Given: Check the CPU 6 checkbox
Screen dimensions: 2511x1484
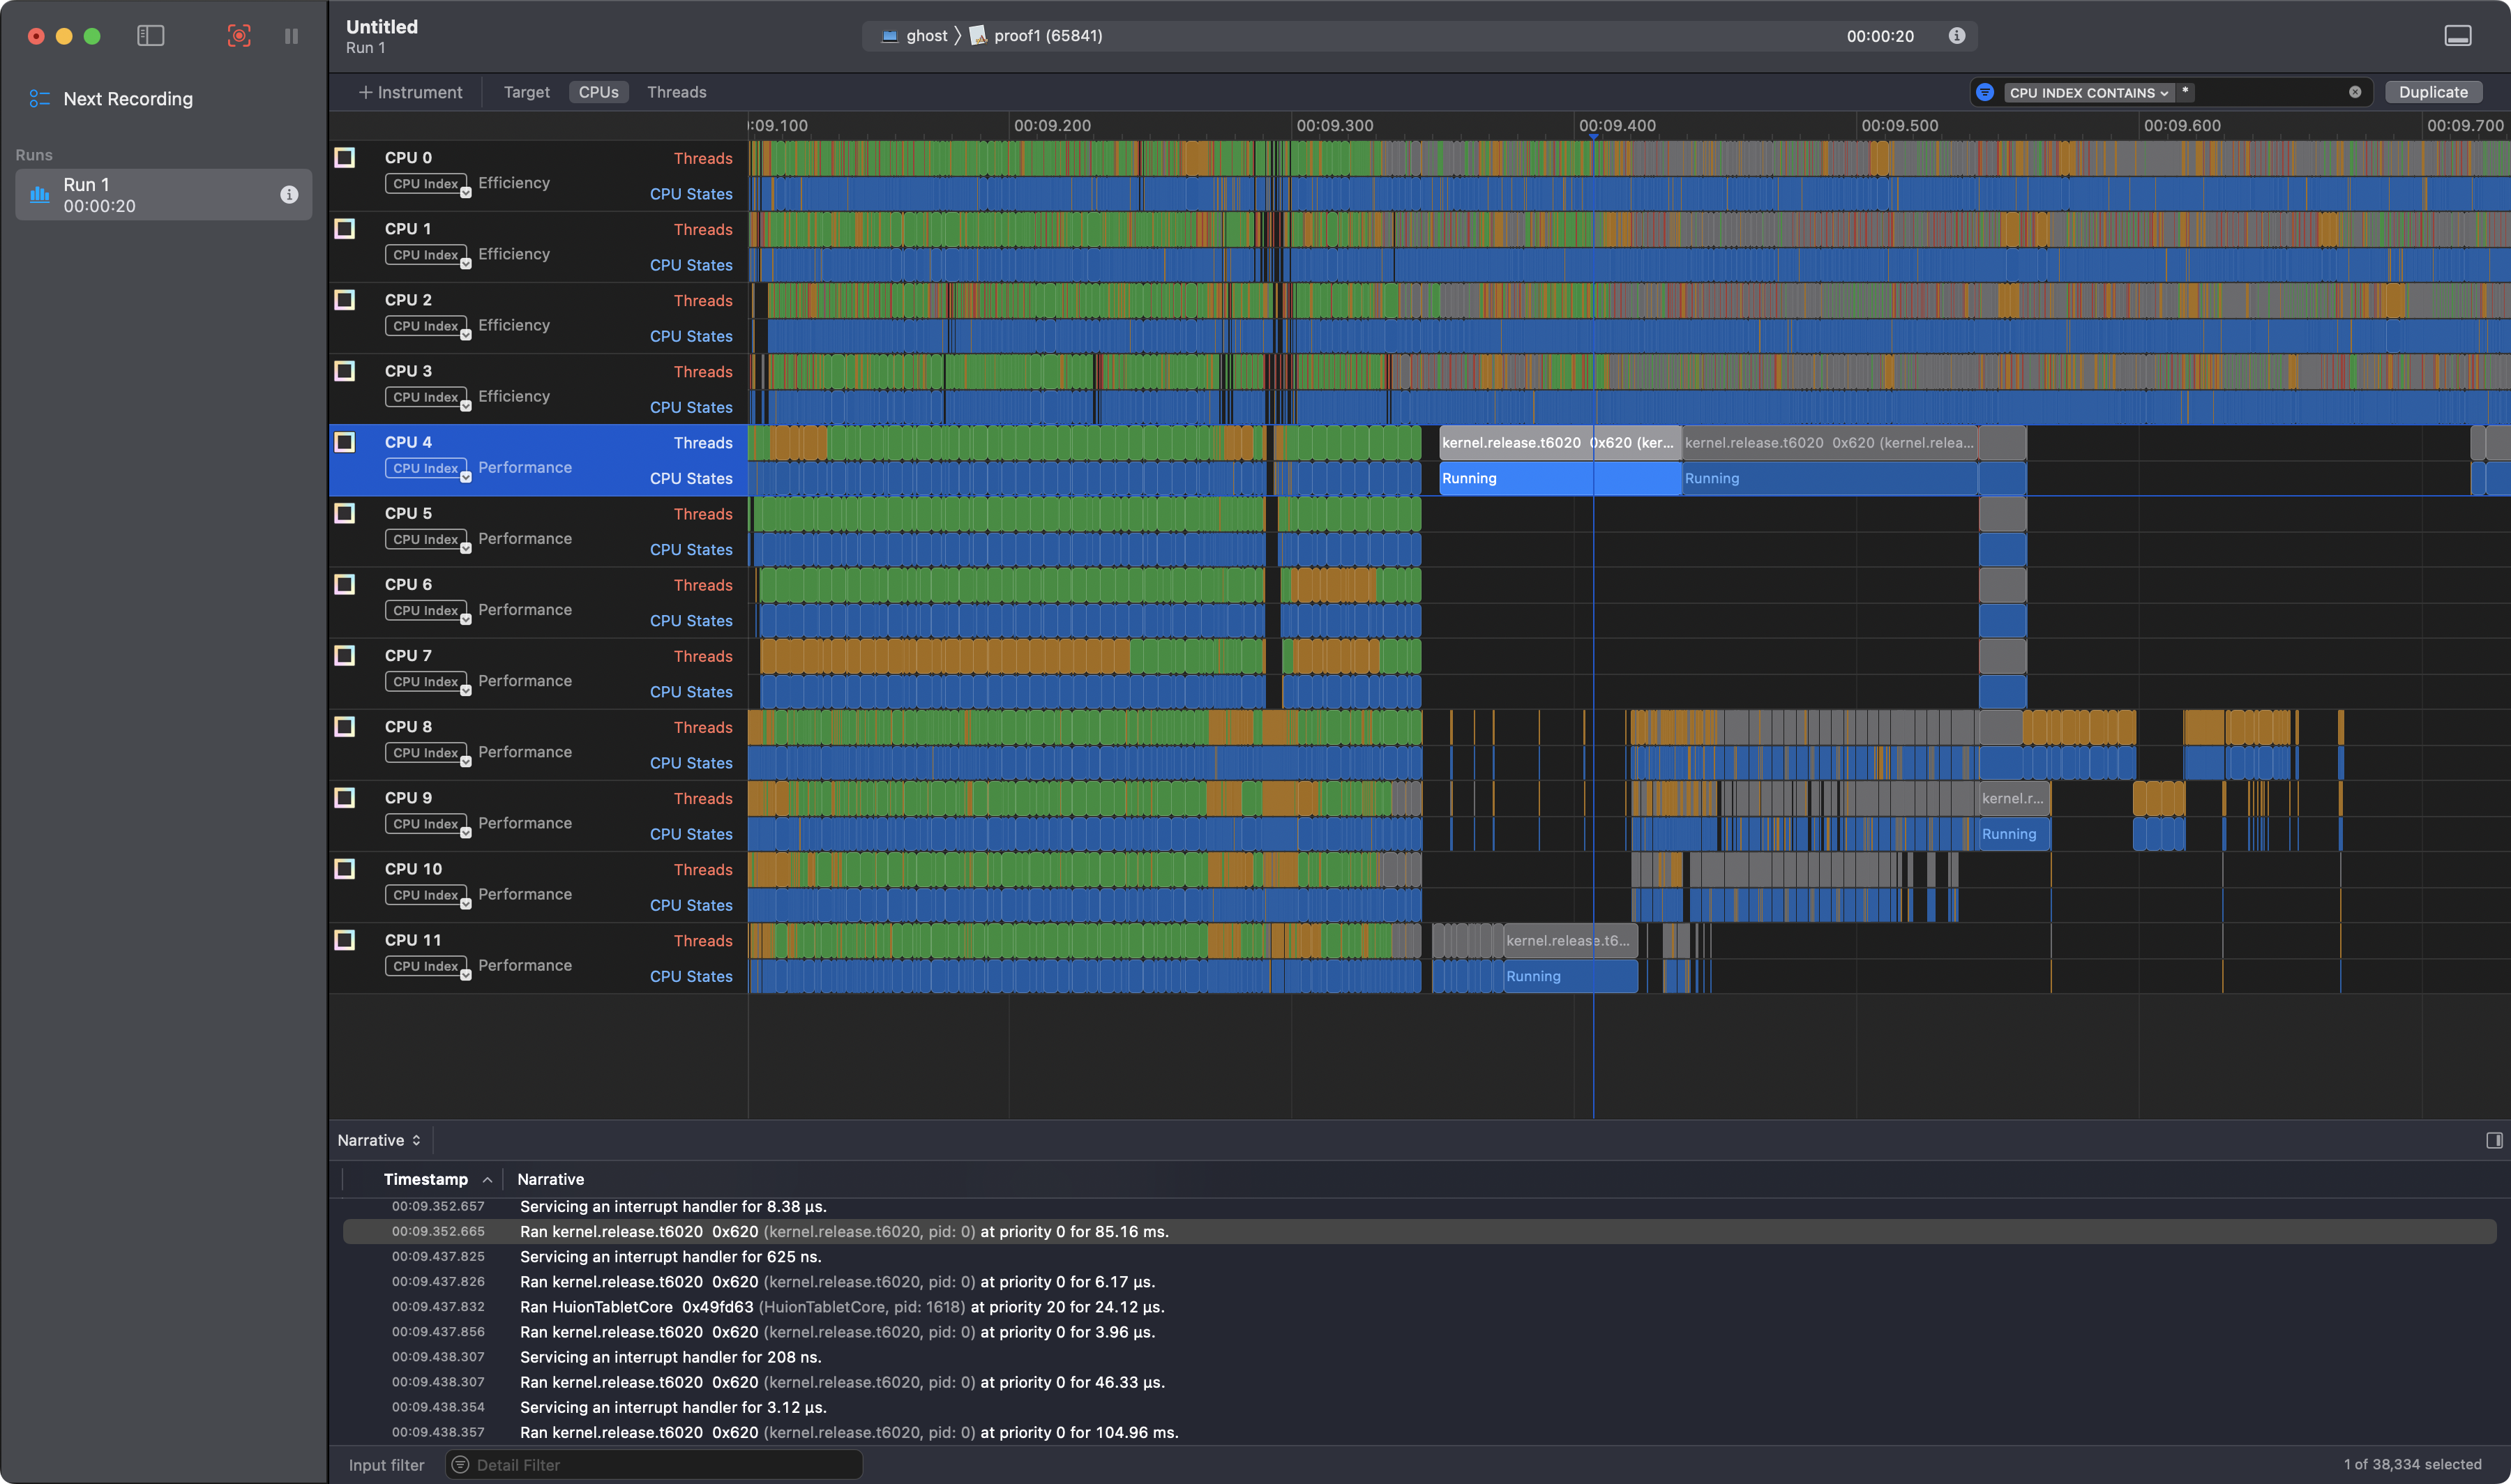Looking at the screenshot, I should tap(345, 584).
